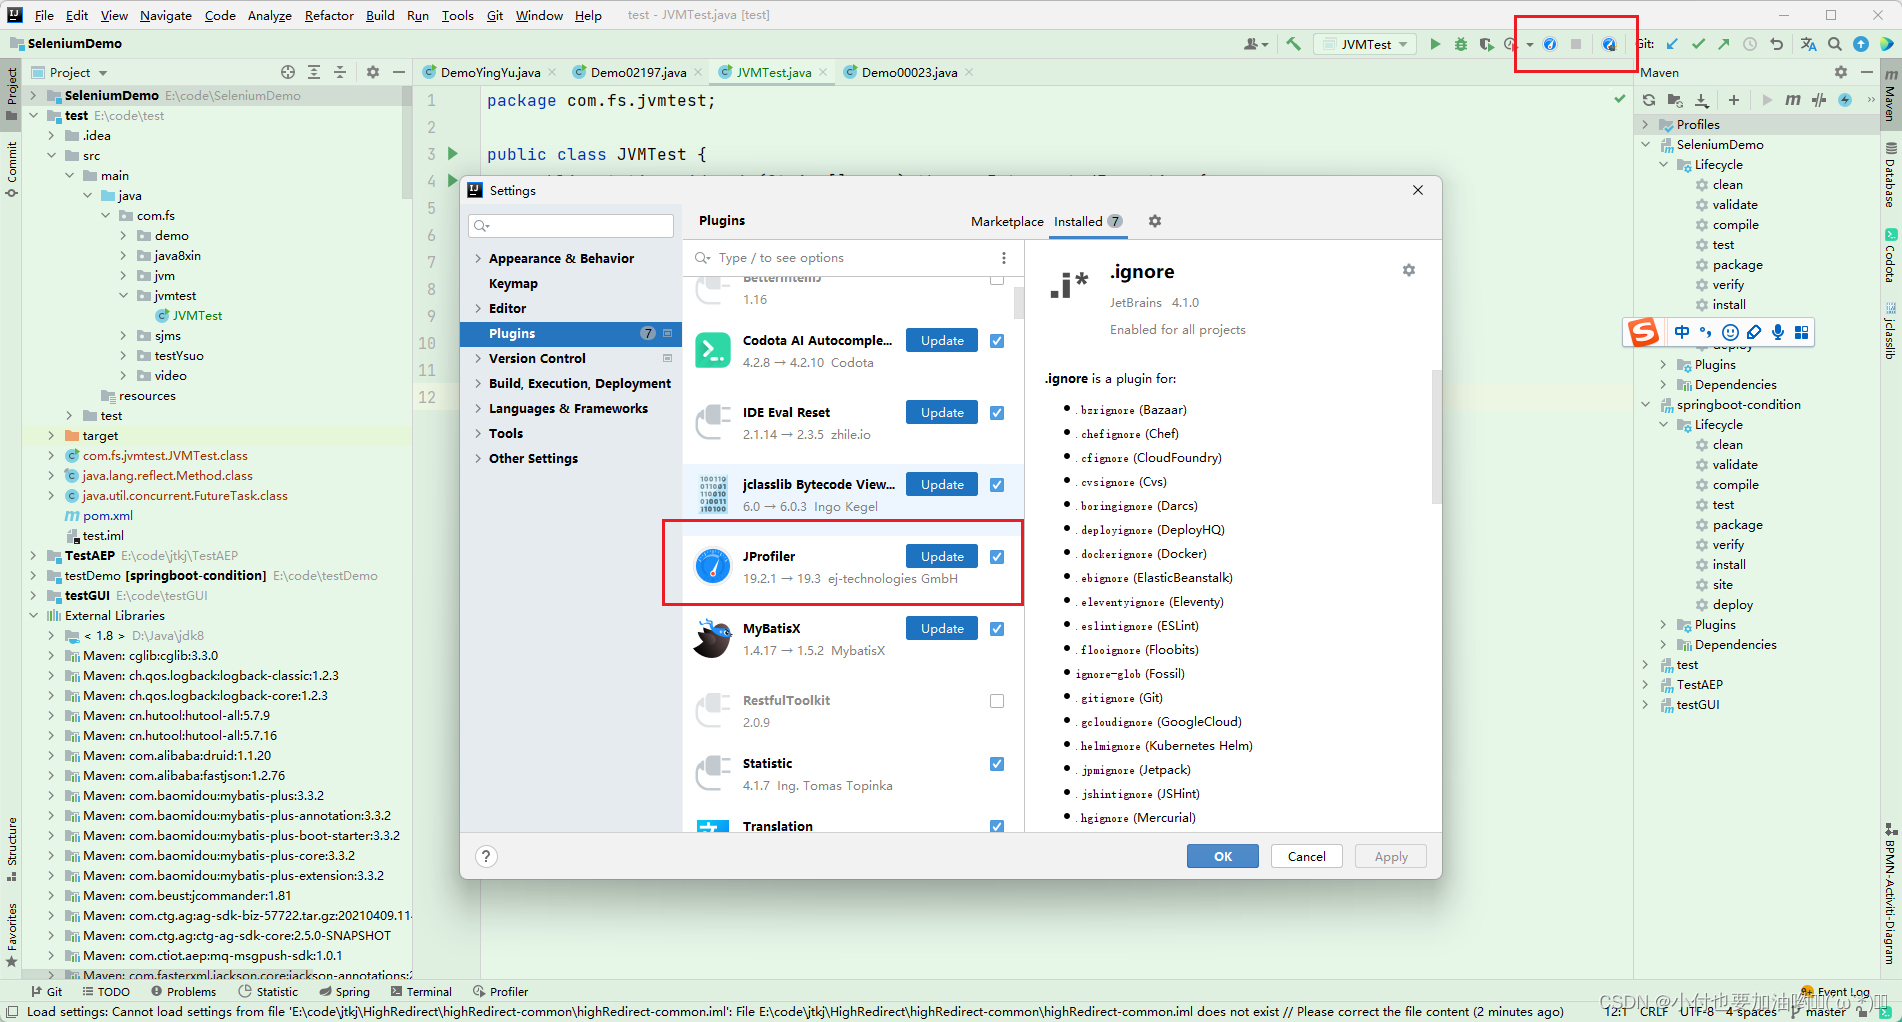The height and width of the screenshot is (1022, 1902).
Task: Update the MyBatisX plugin
Action: [942, 628]
